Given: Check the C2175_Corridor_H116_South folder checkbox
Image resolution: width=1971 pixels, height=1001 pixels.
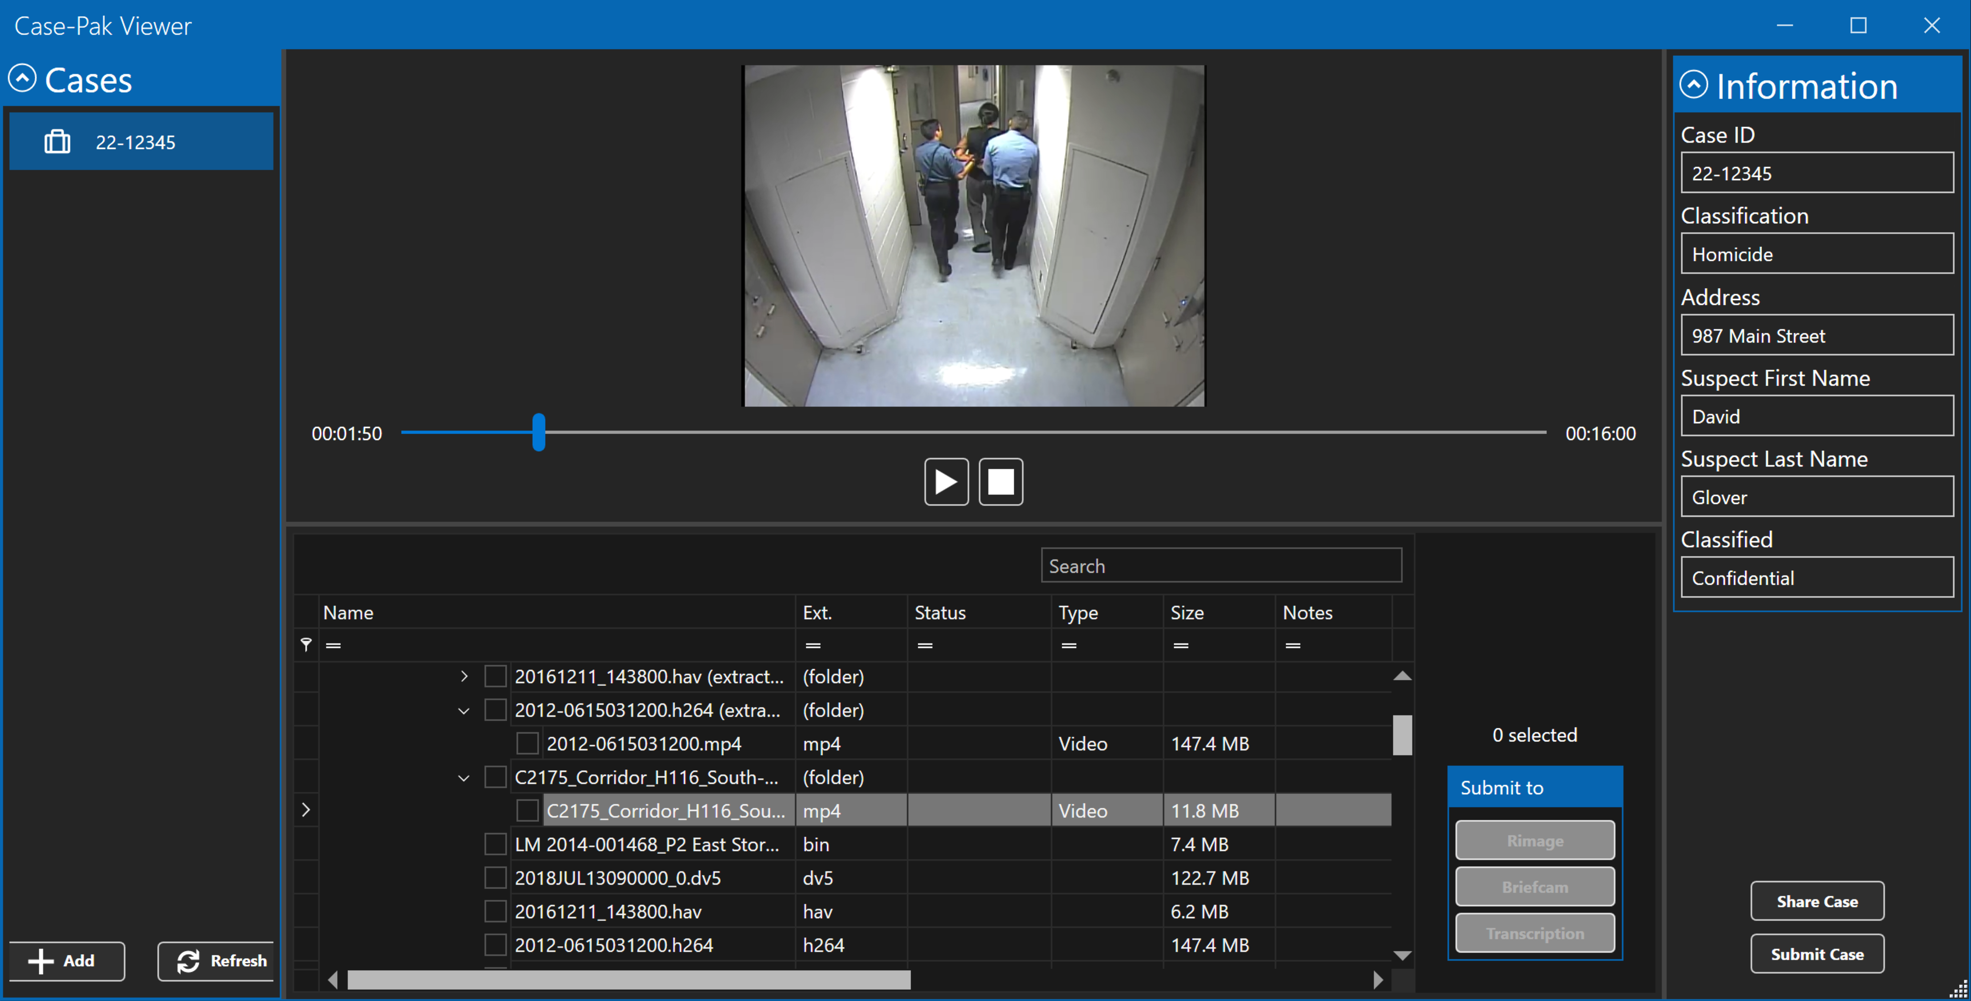Looking at the screenshot, I should point(495,777).
